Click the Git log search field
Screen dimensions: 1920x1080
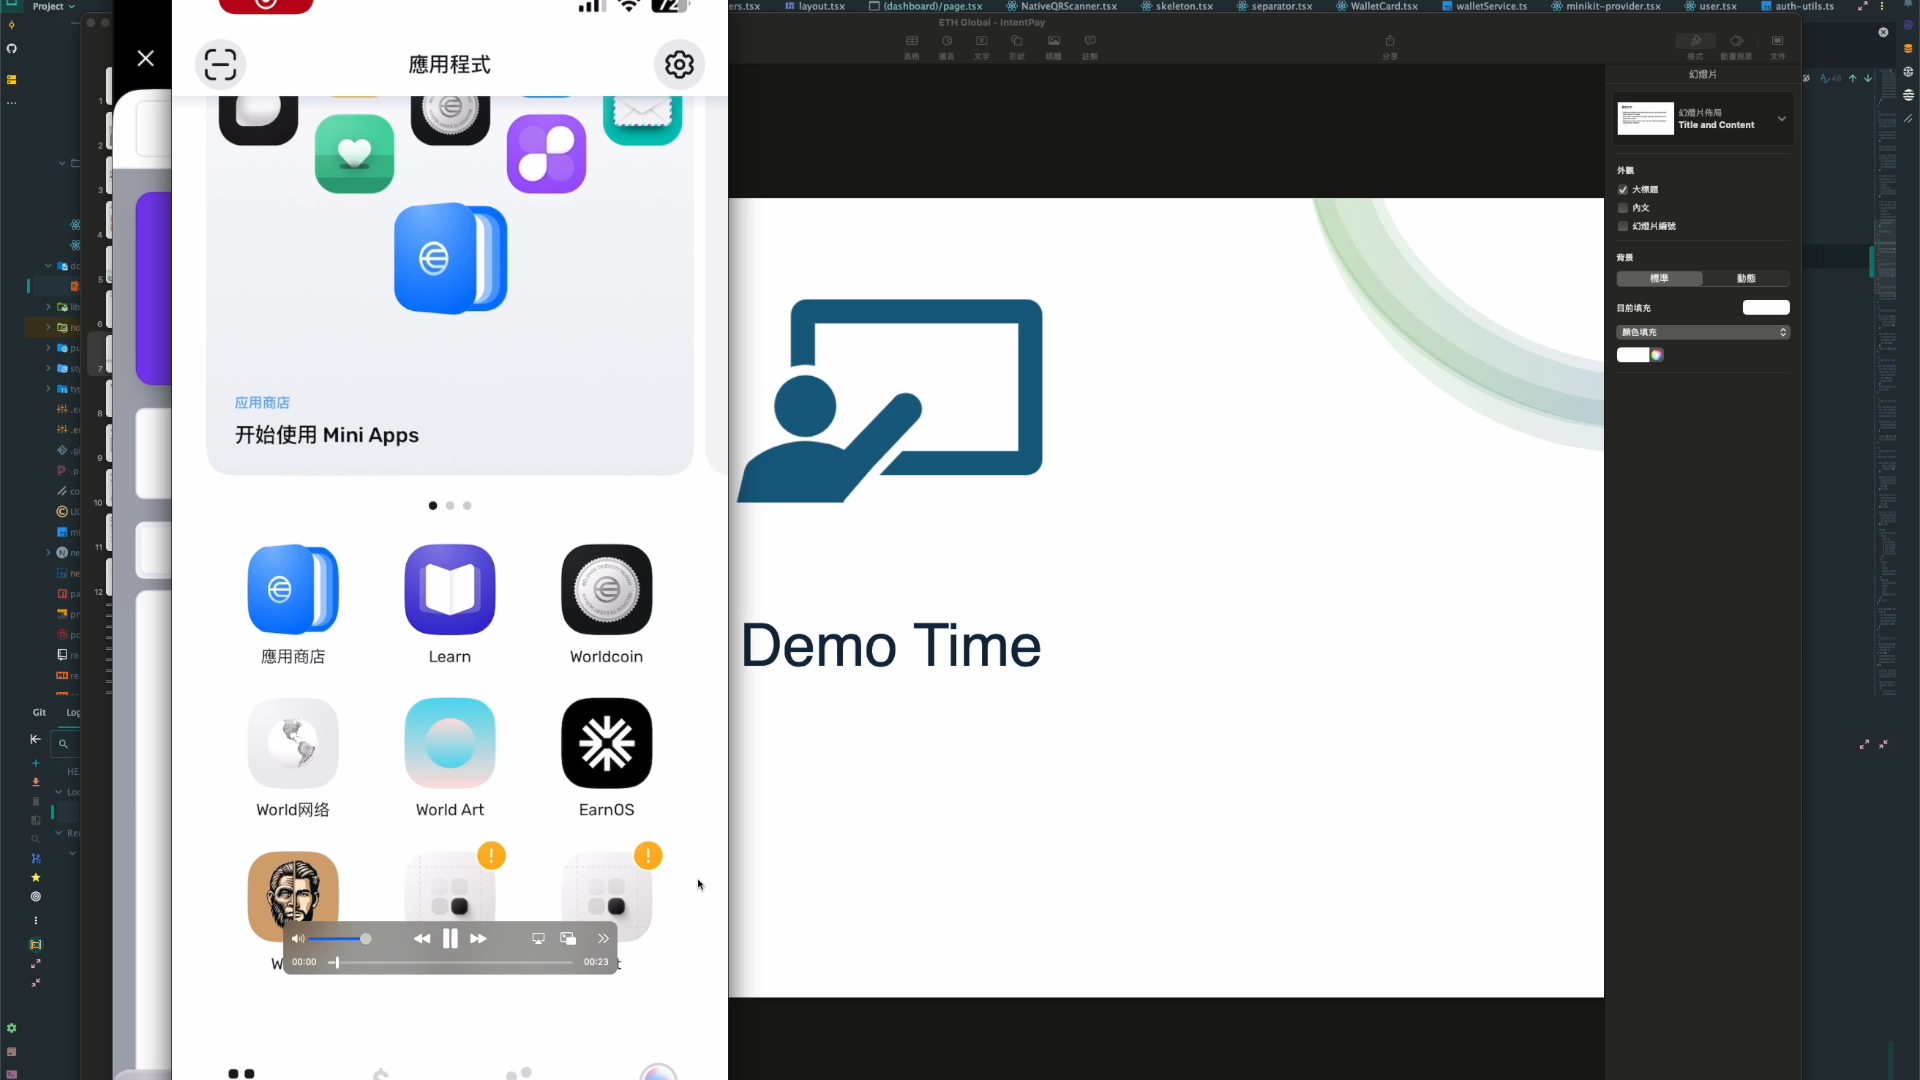pos(66,743)
